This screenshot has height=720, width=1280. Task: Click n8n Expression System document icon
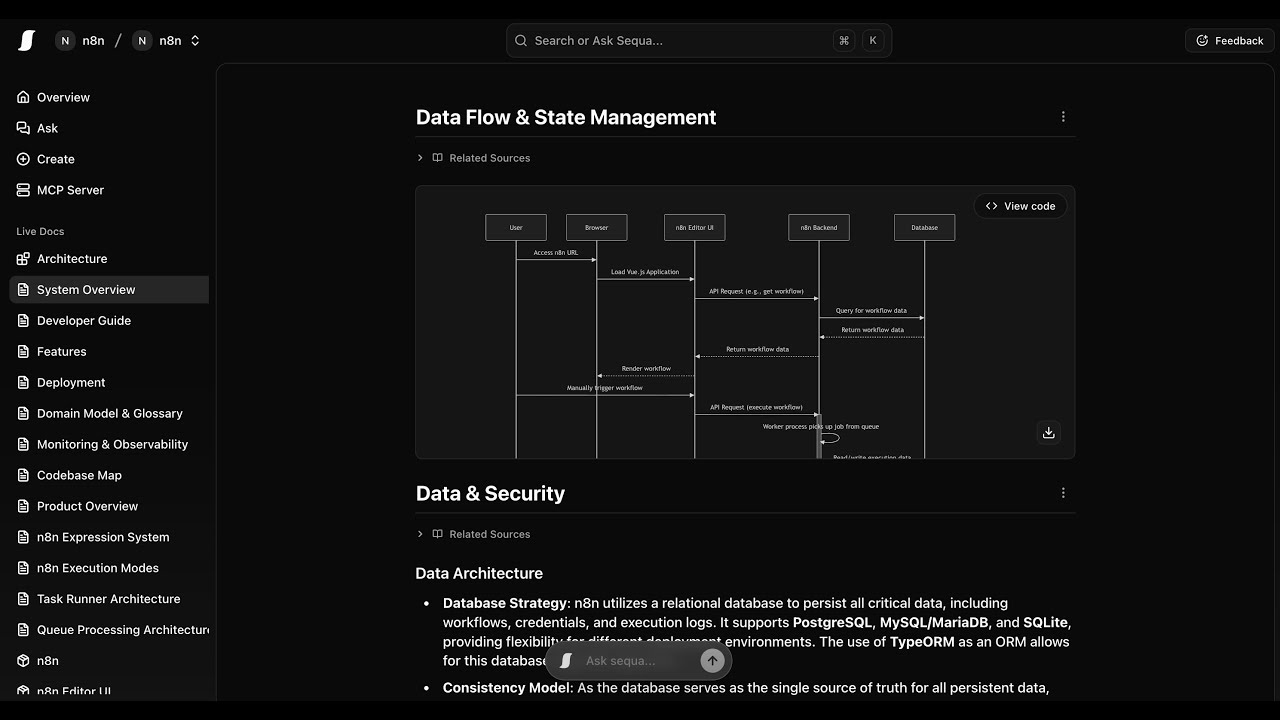[24, 538]
